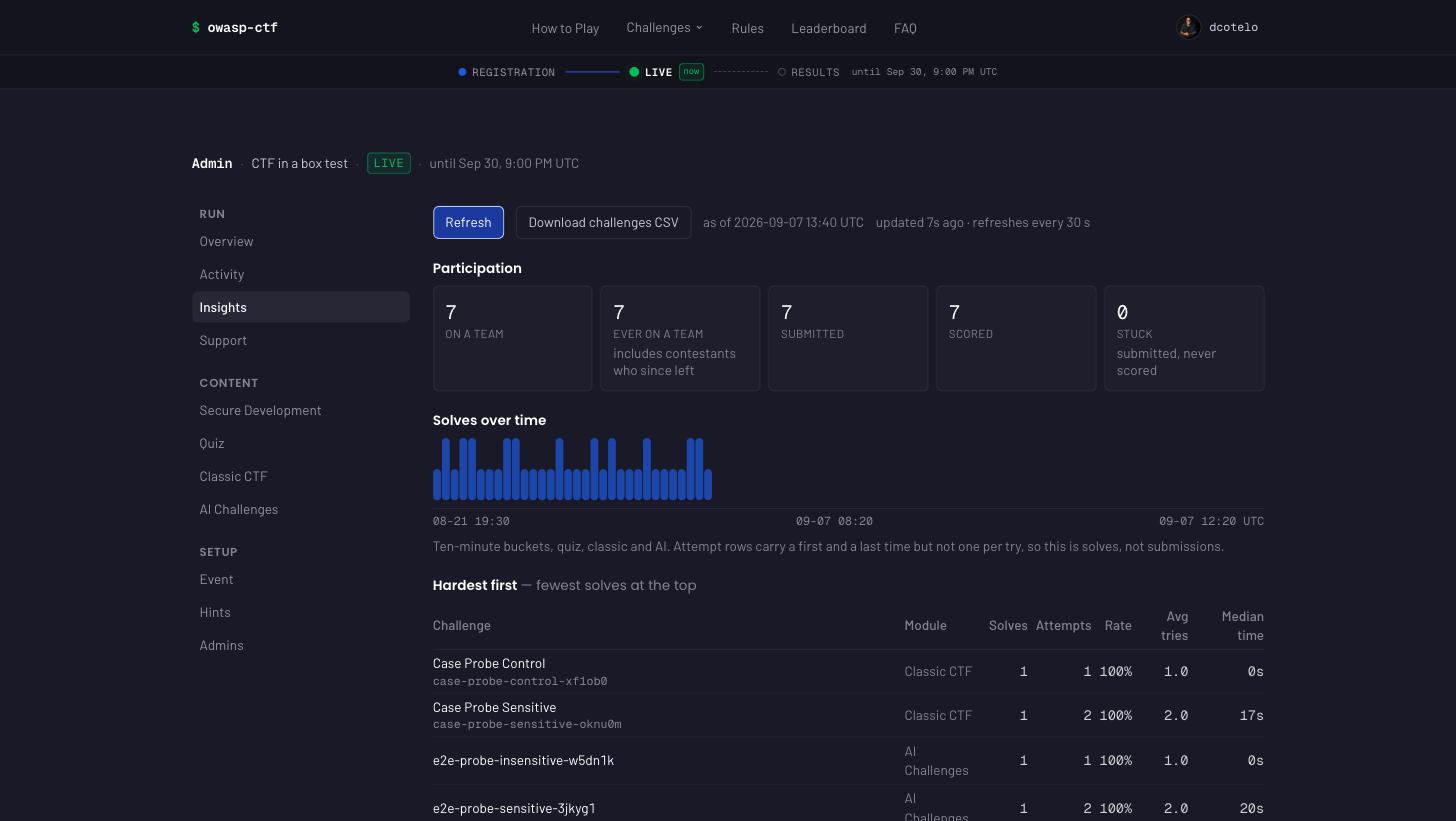Click the 08-21 19:30 chart axis label
This screenshot has height=821, width=1456.
pos(471,521)
